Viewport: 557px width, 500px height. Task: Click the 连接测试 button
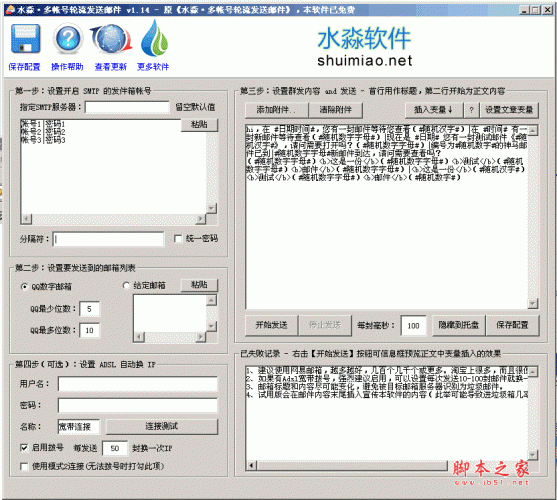click(x=162, y=426)
